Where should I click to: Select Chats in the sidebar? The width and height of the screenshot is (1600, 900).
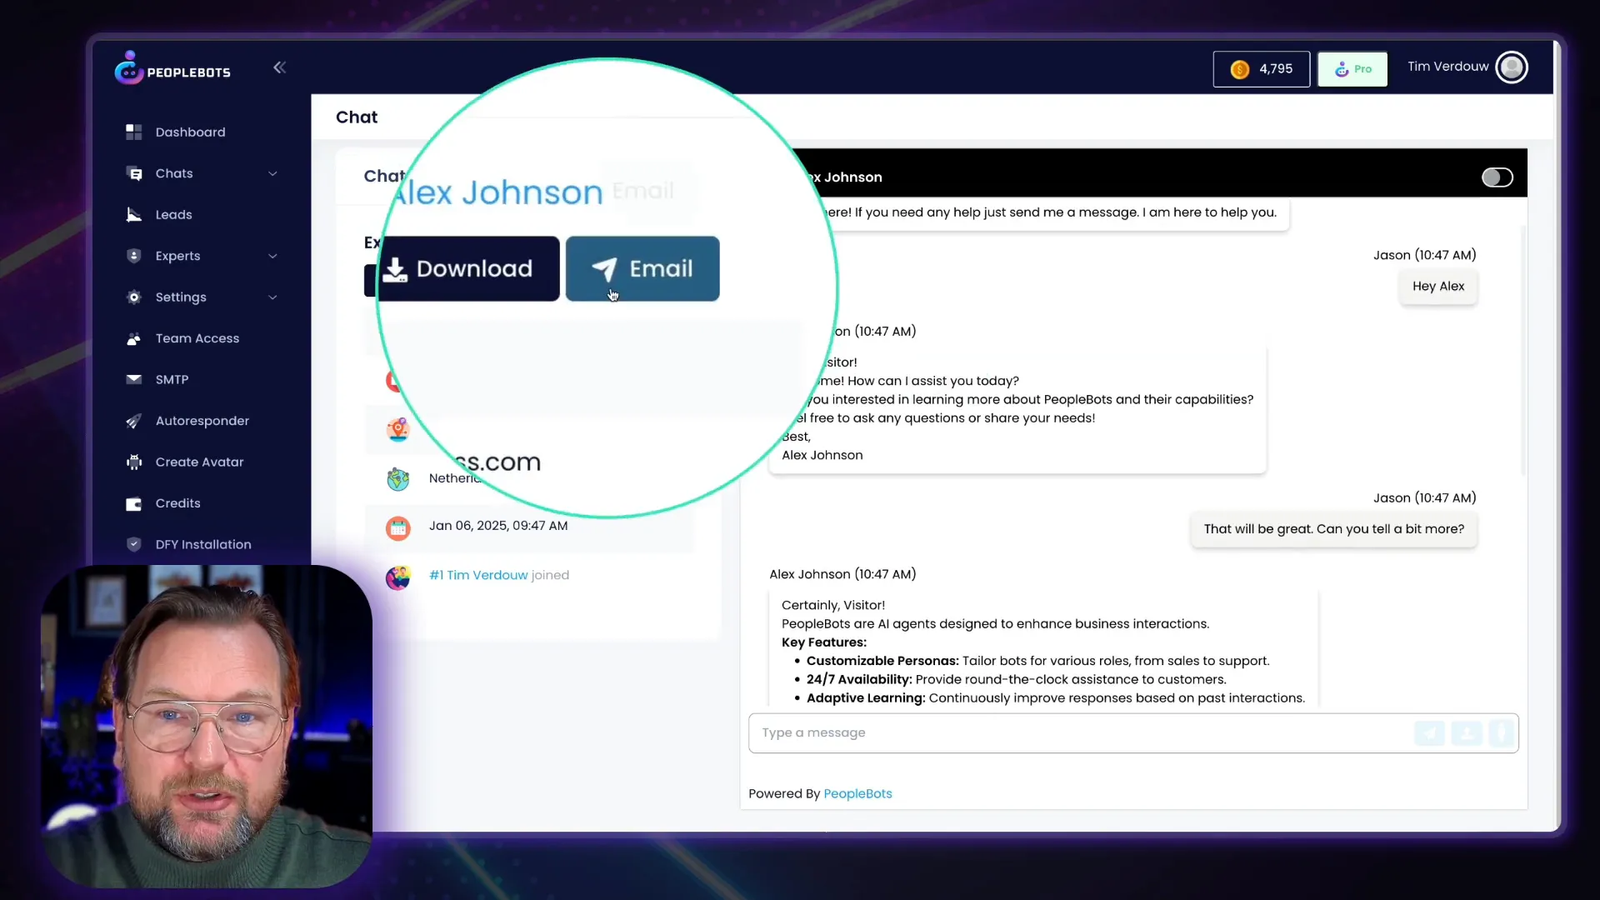coord(174,174)
